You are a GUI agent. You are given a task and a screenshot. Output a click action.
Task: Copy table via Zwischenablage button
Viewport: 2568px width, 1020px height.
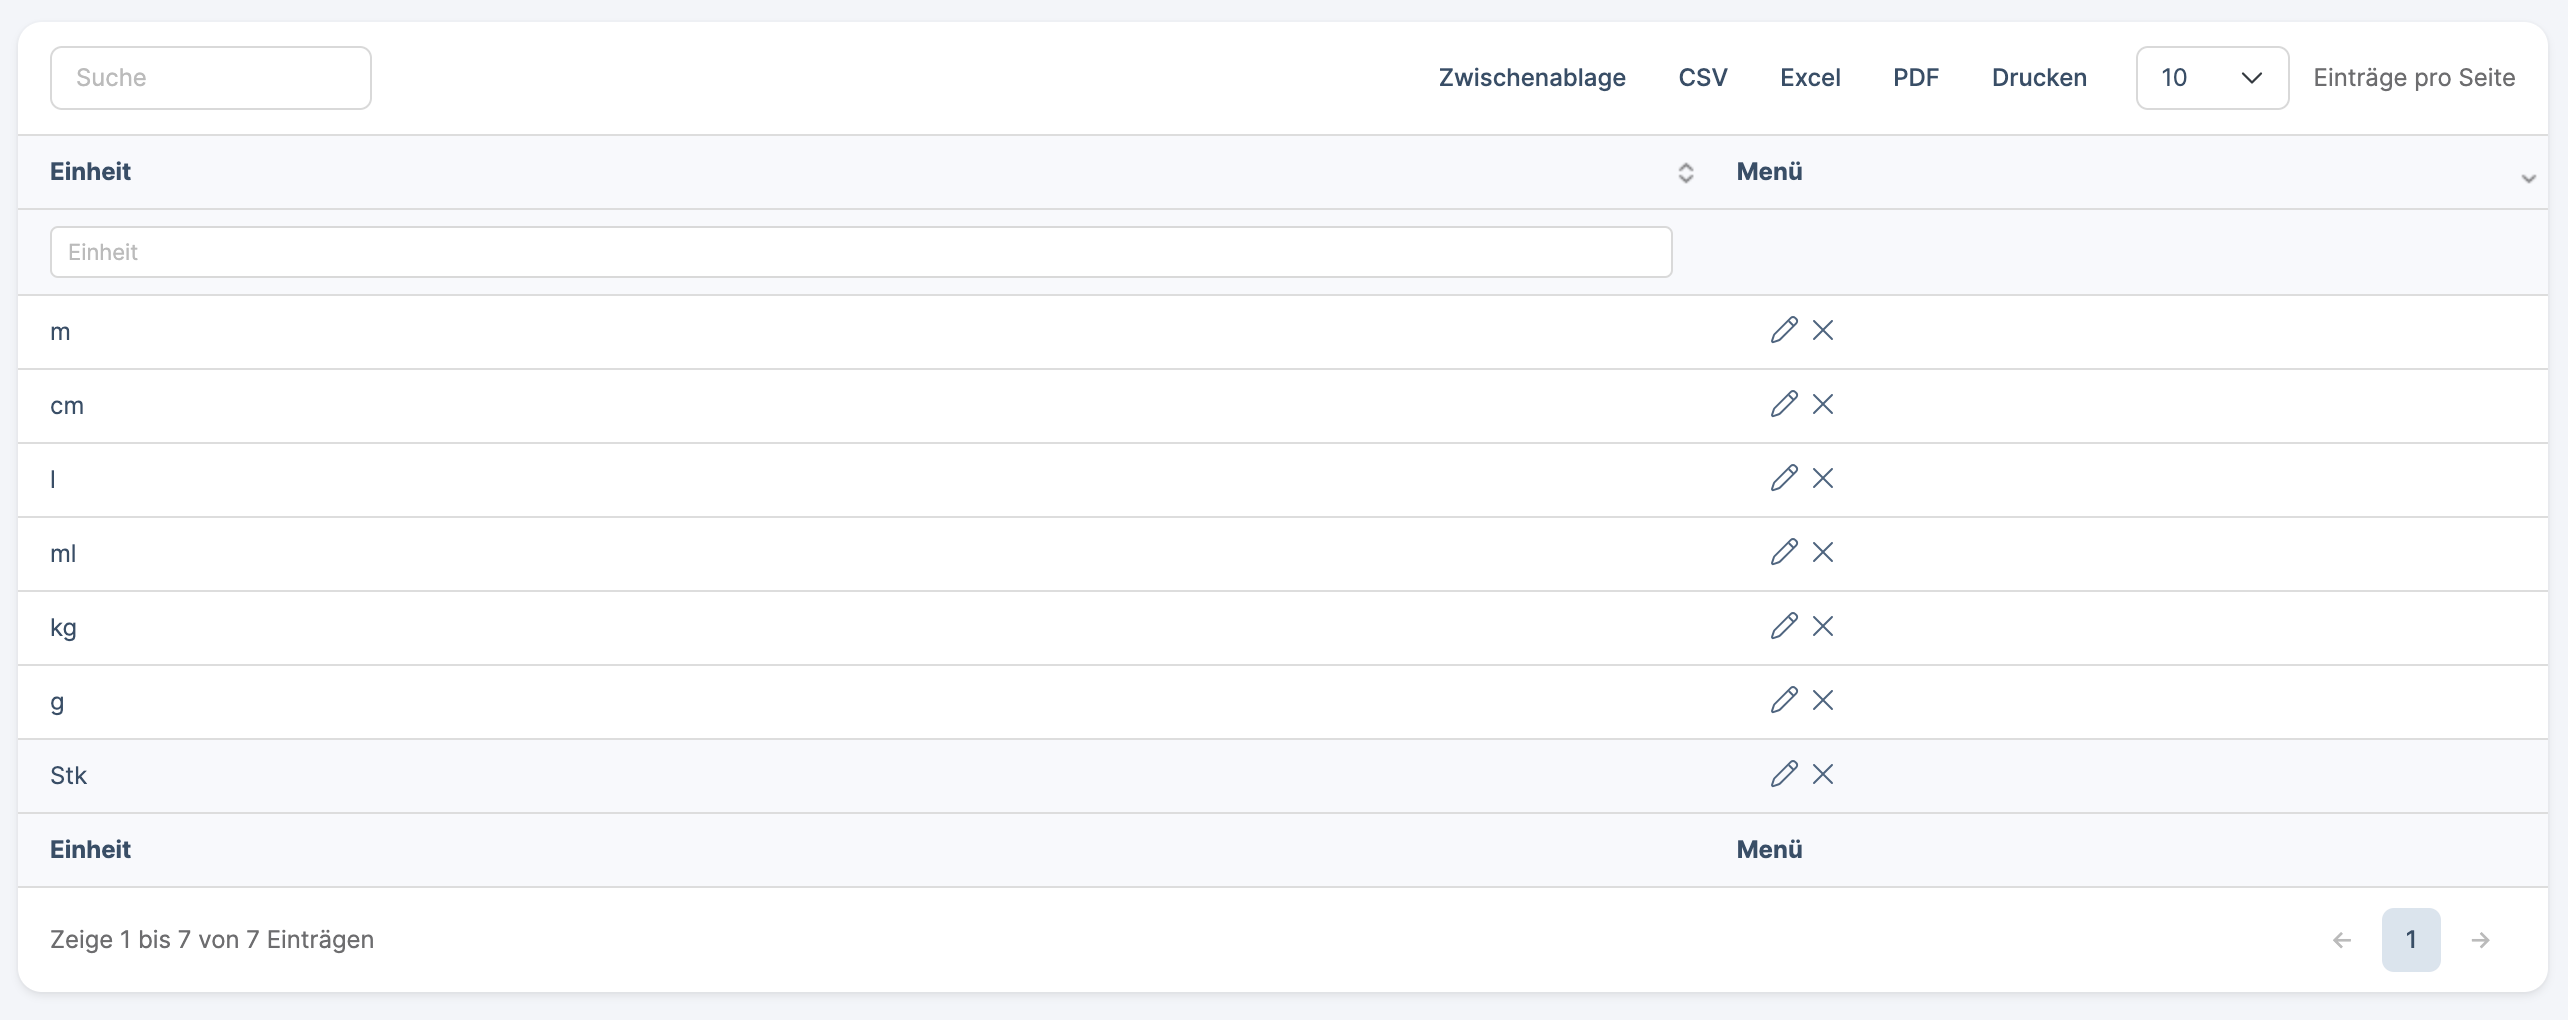(1531, 78)
